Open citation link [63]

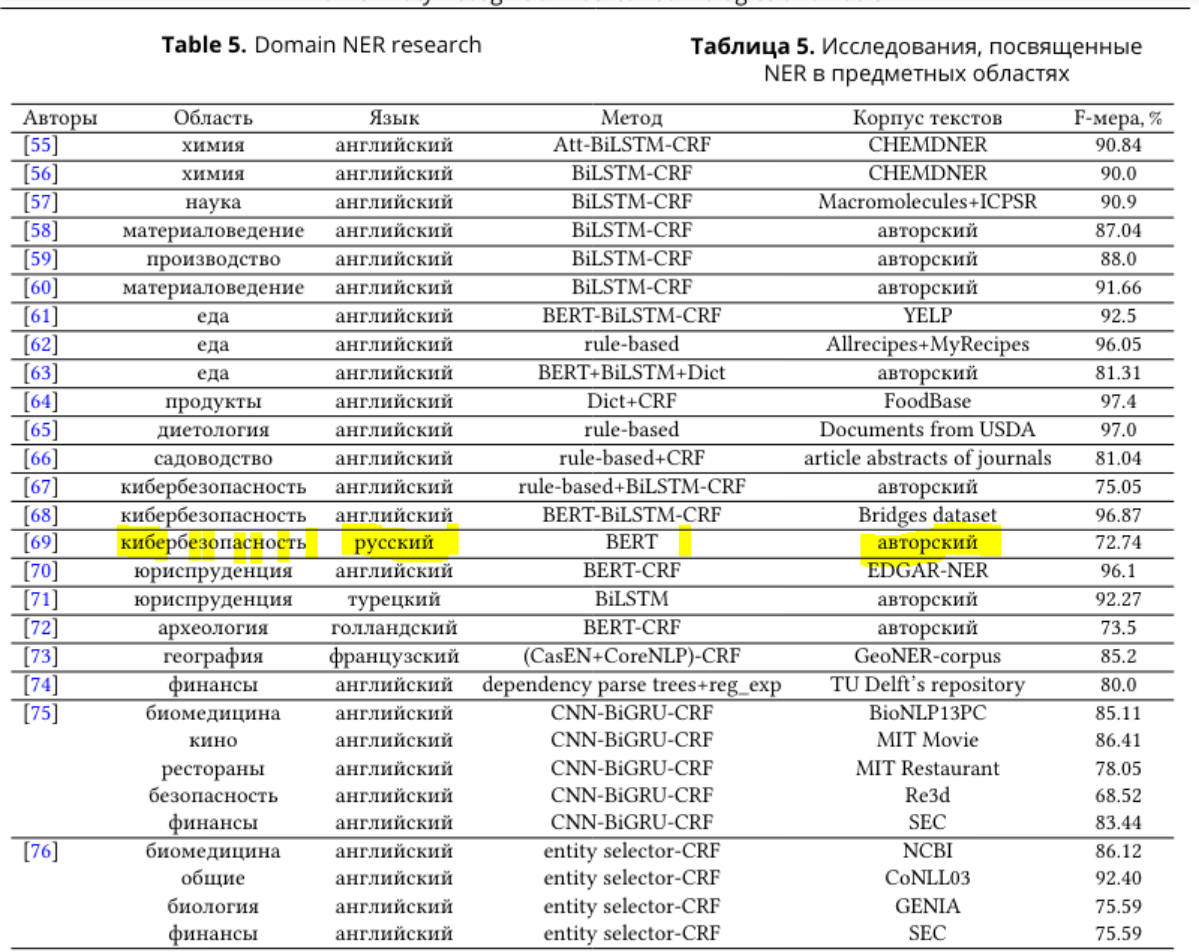click(x=41, y=372)
